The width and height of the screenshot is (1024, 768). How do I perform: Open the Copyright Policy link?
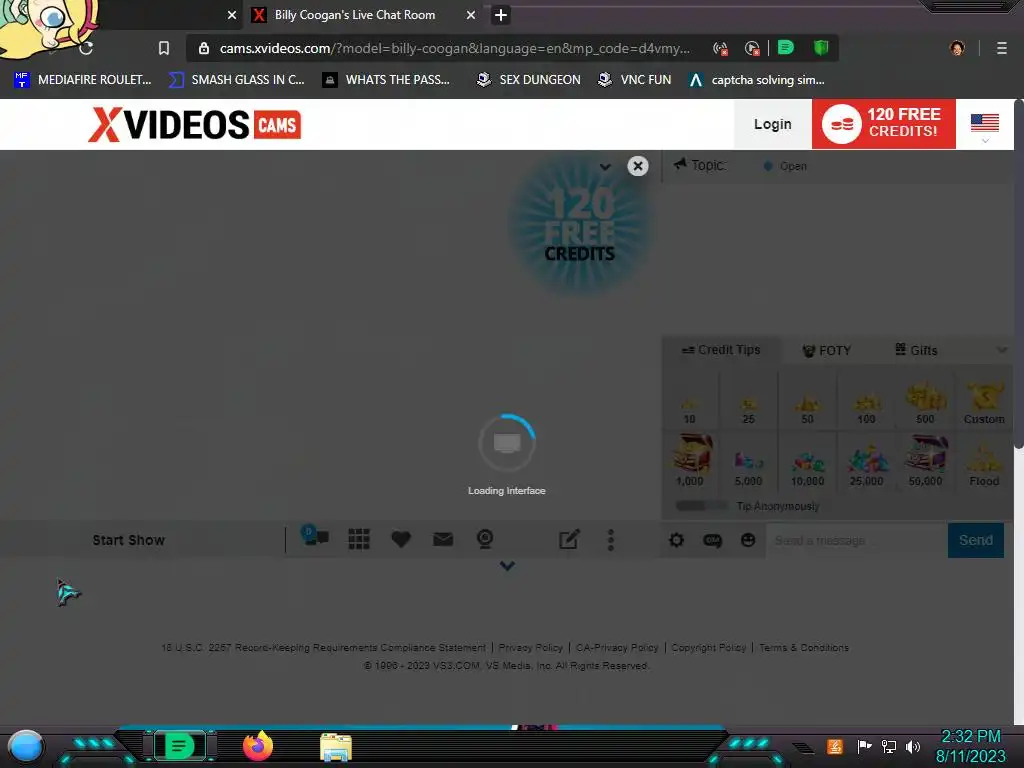[x=709, y=648]
